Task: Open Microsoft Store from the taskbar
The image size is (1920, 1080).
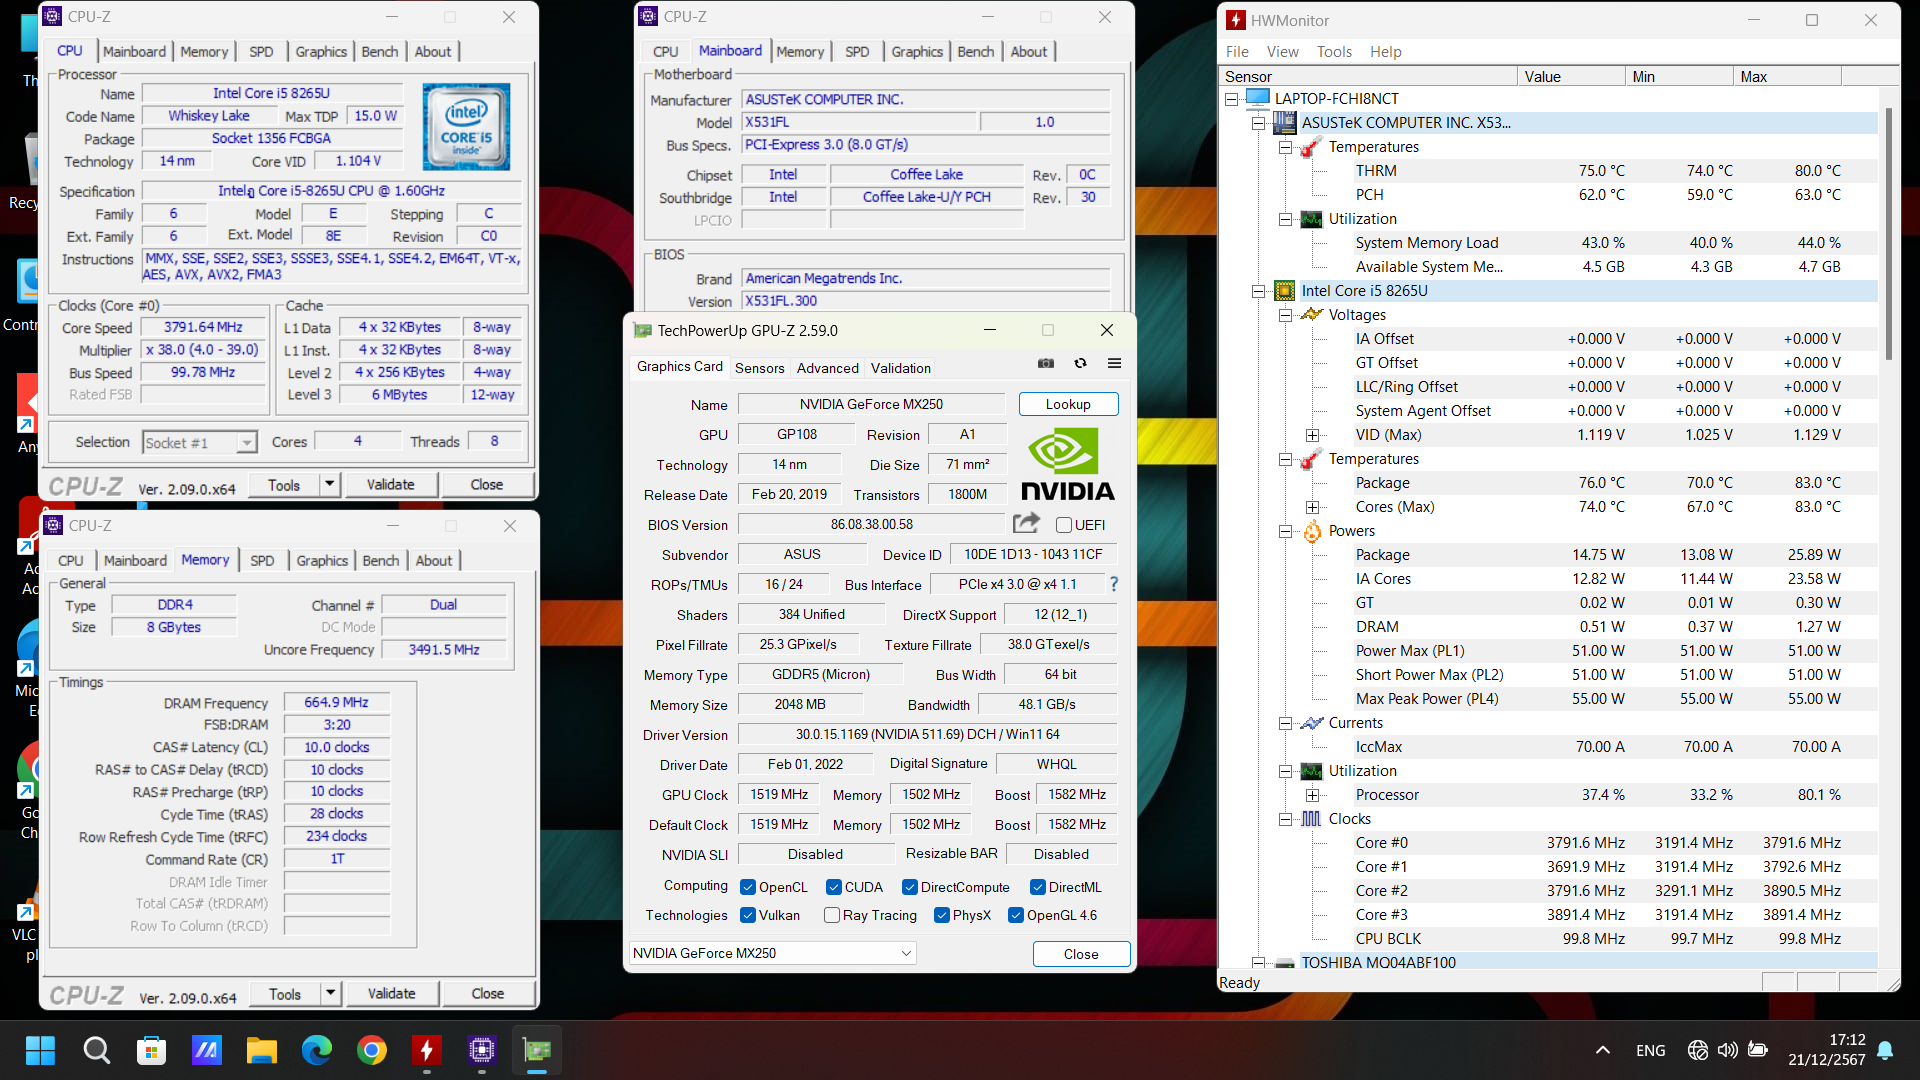Action: pos(151,1050)
